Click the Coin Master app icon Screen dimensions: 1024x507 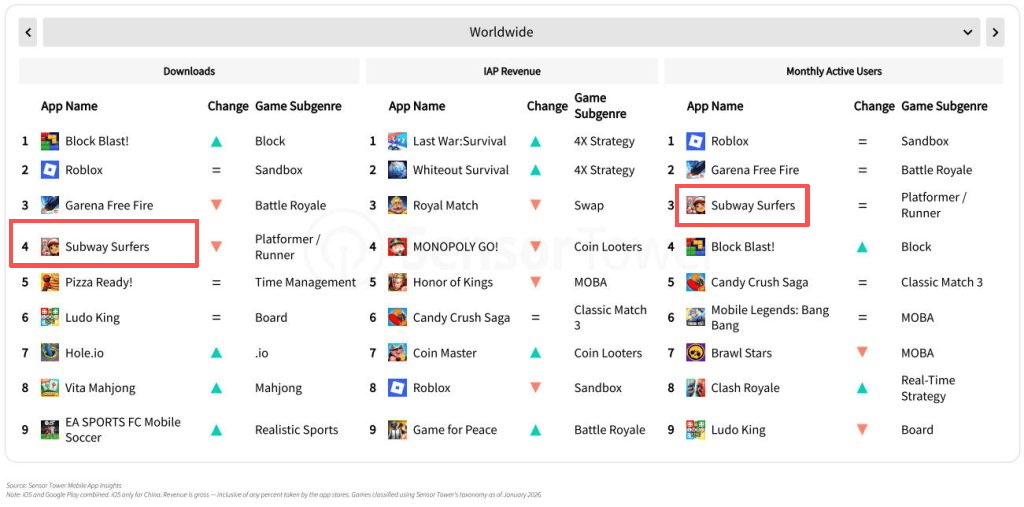point(397,353)
